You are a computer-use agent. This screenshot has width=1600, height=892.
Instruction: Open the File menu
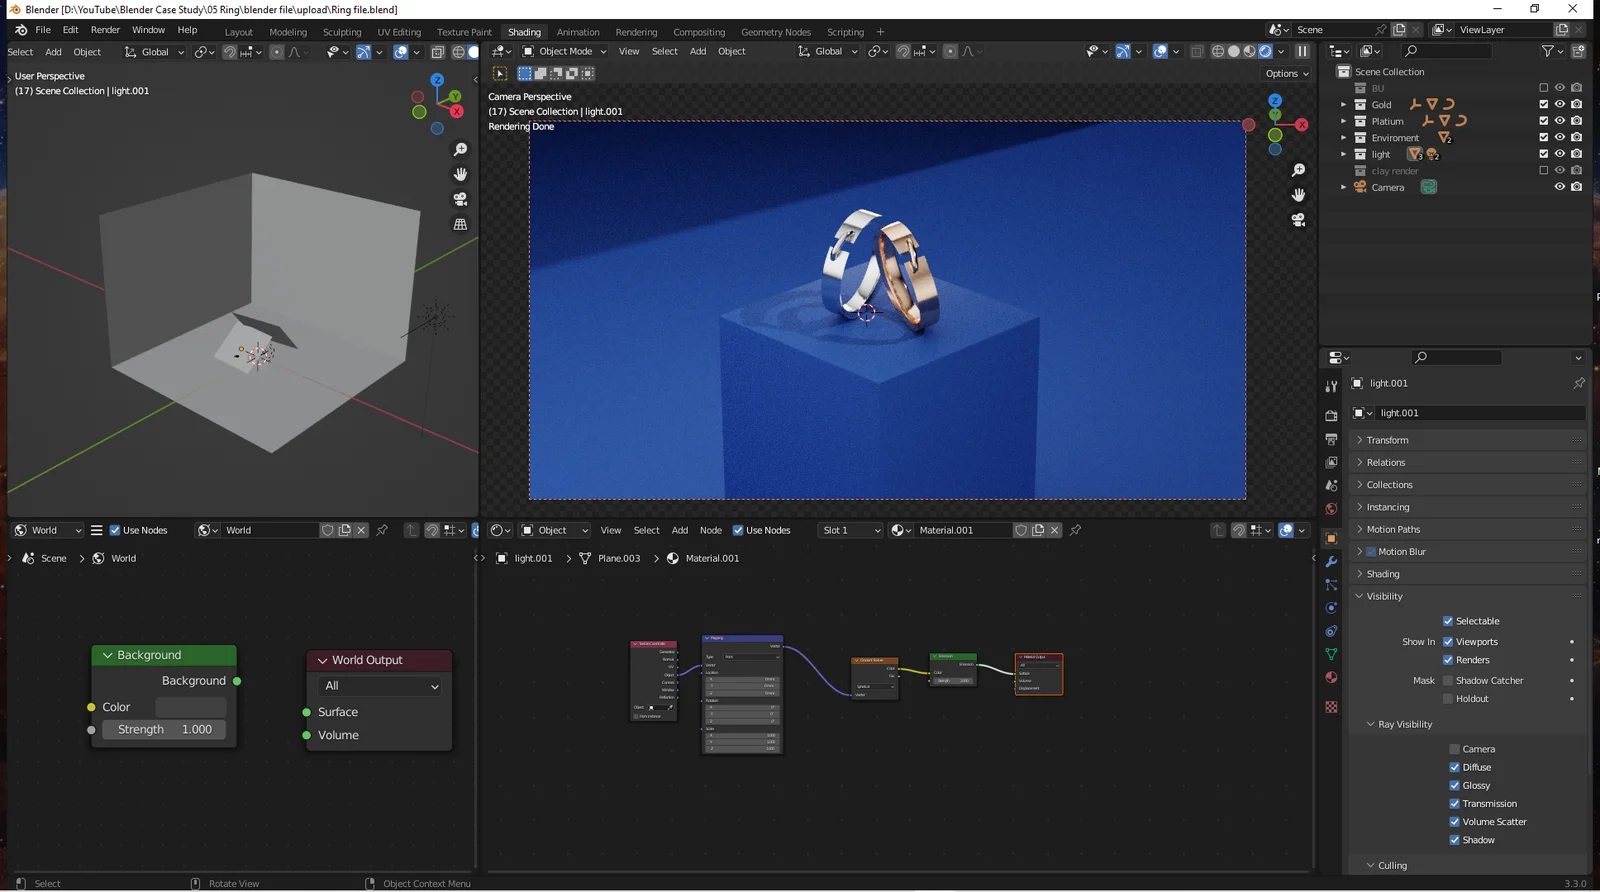(x=43, y=30)
